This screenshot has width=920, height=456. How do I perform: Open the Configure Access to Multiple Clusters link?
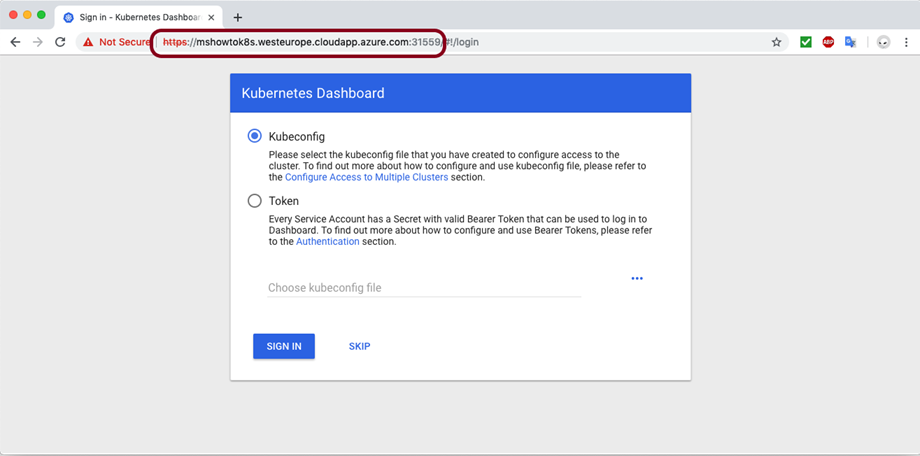tap(366, 177)
